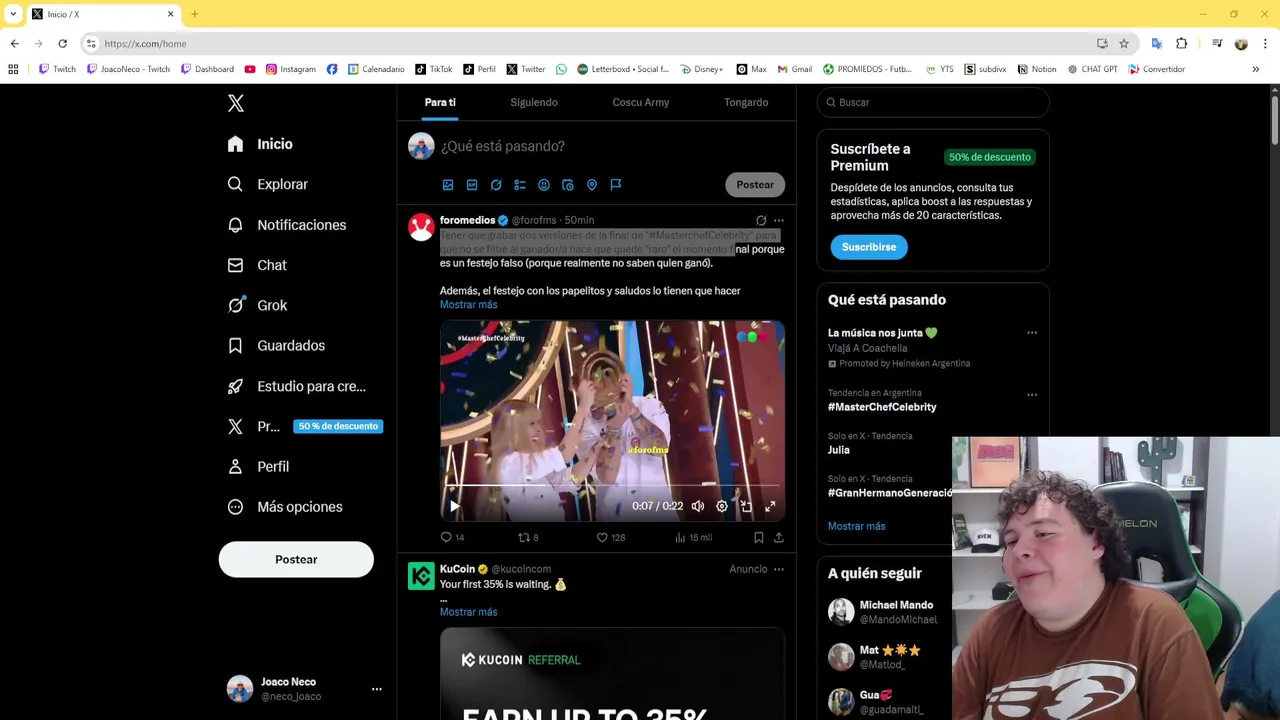Click Grok explain icon on foromedios tweet
Screen dimensions: 1280x720
tap(761, 220)
